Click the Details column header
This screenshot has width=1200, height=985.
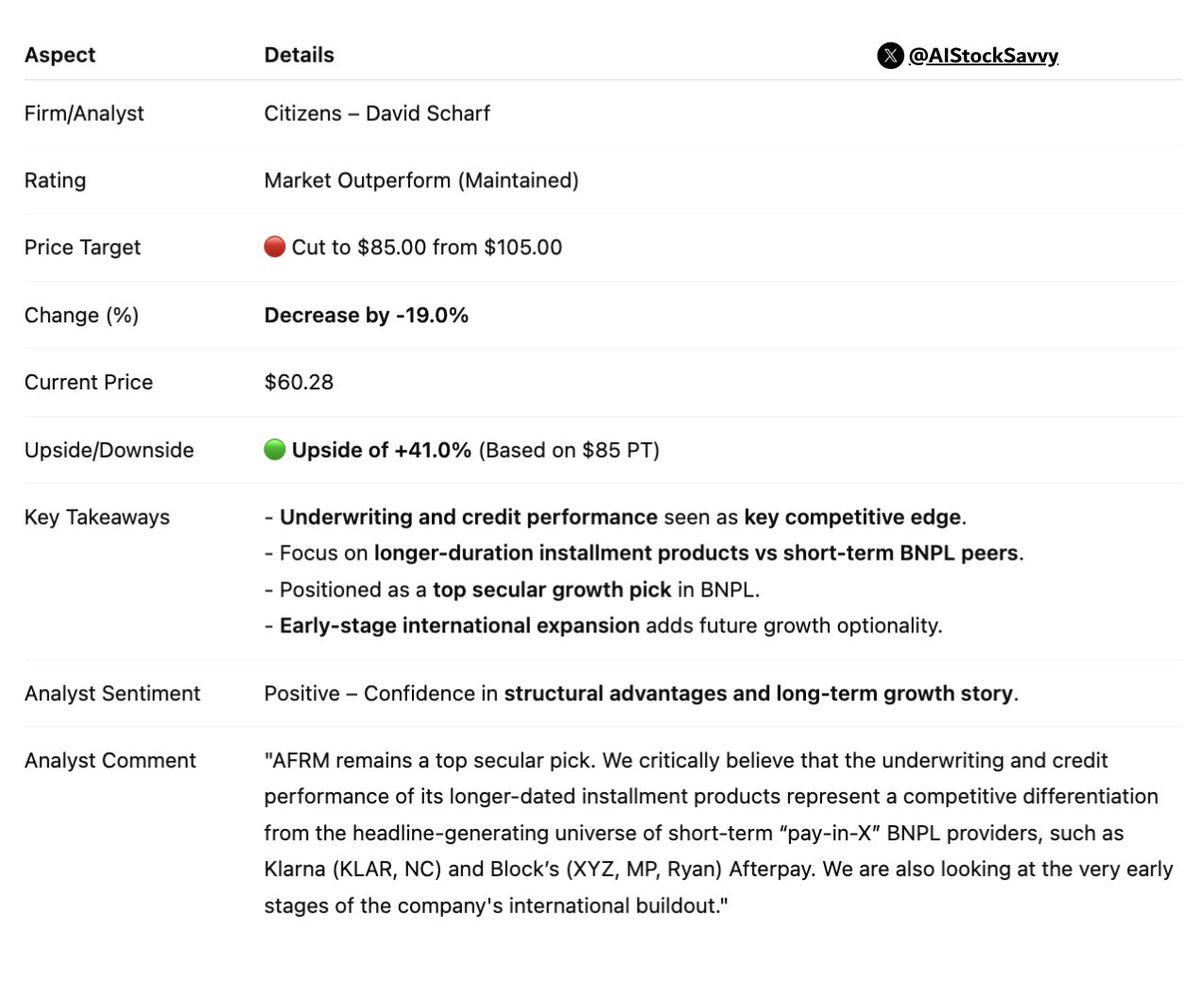click(299, 55)
